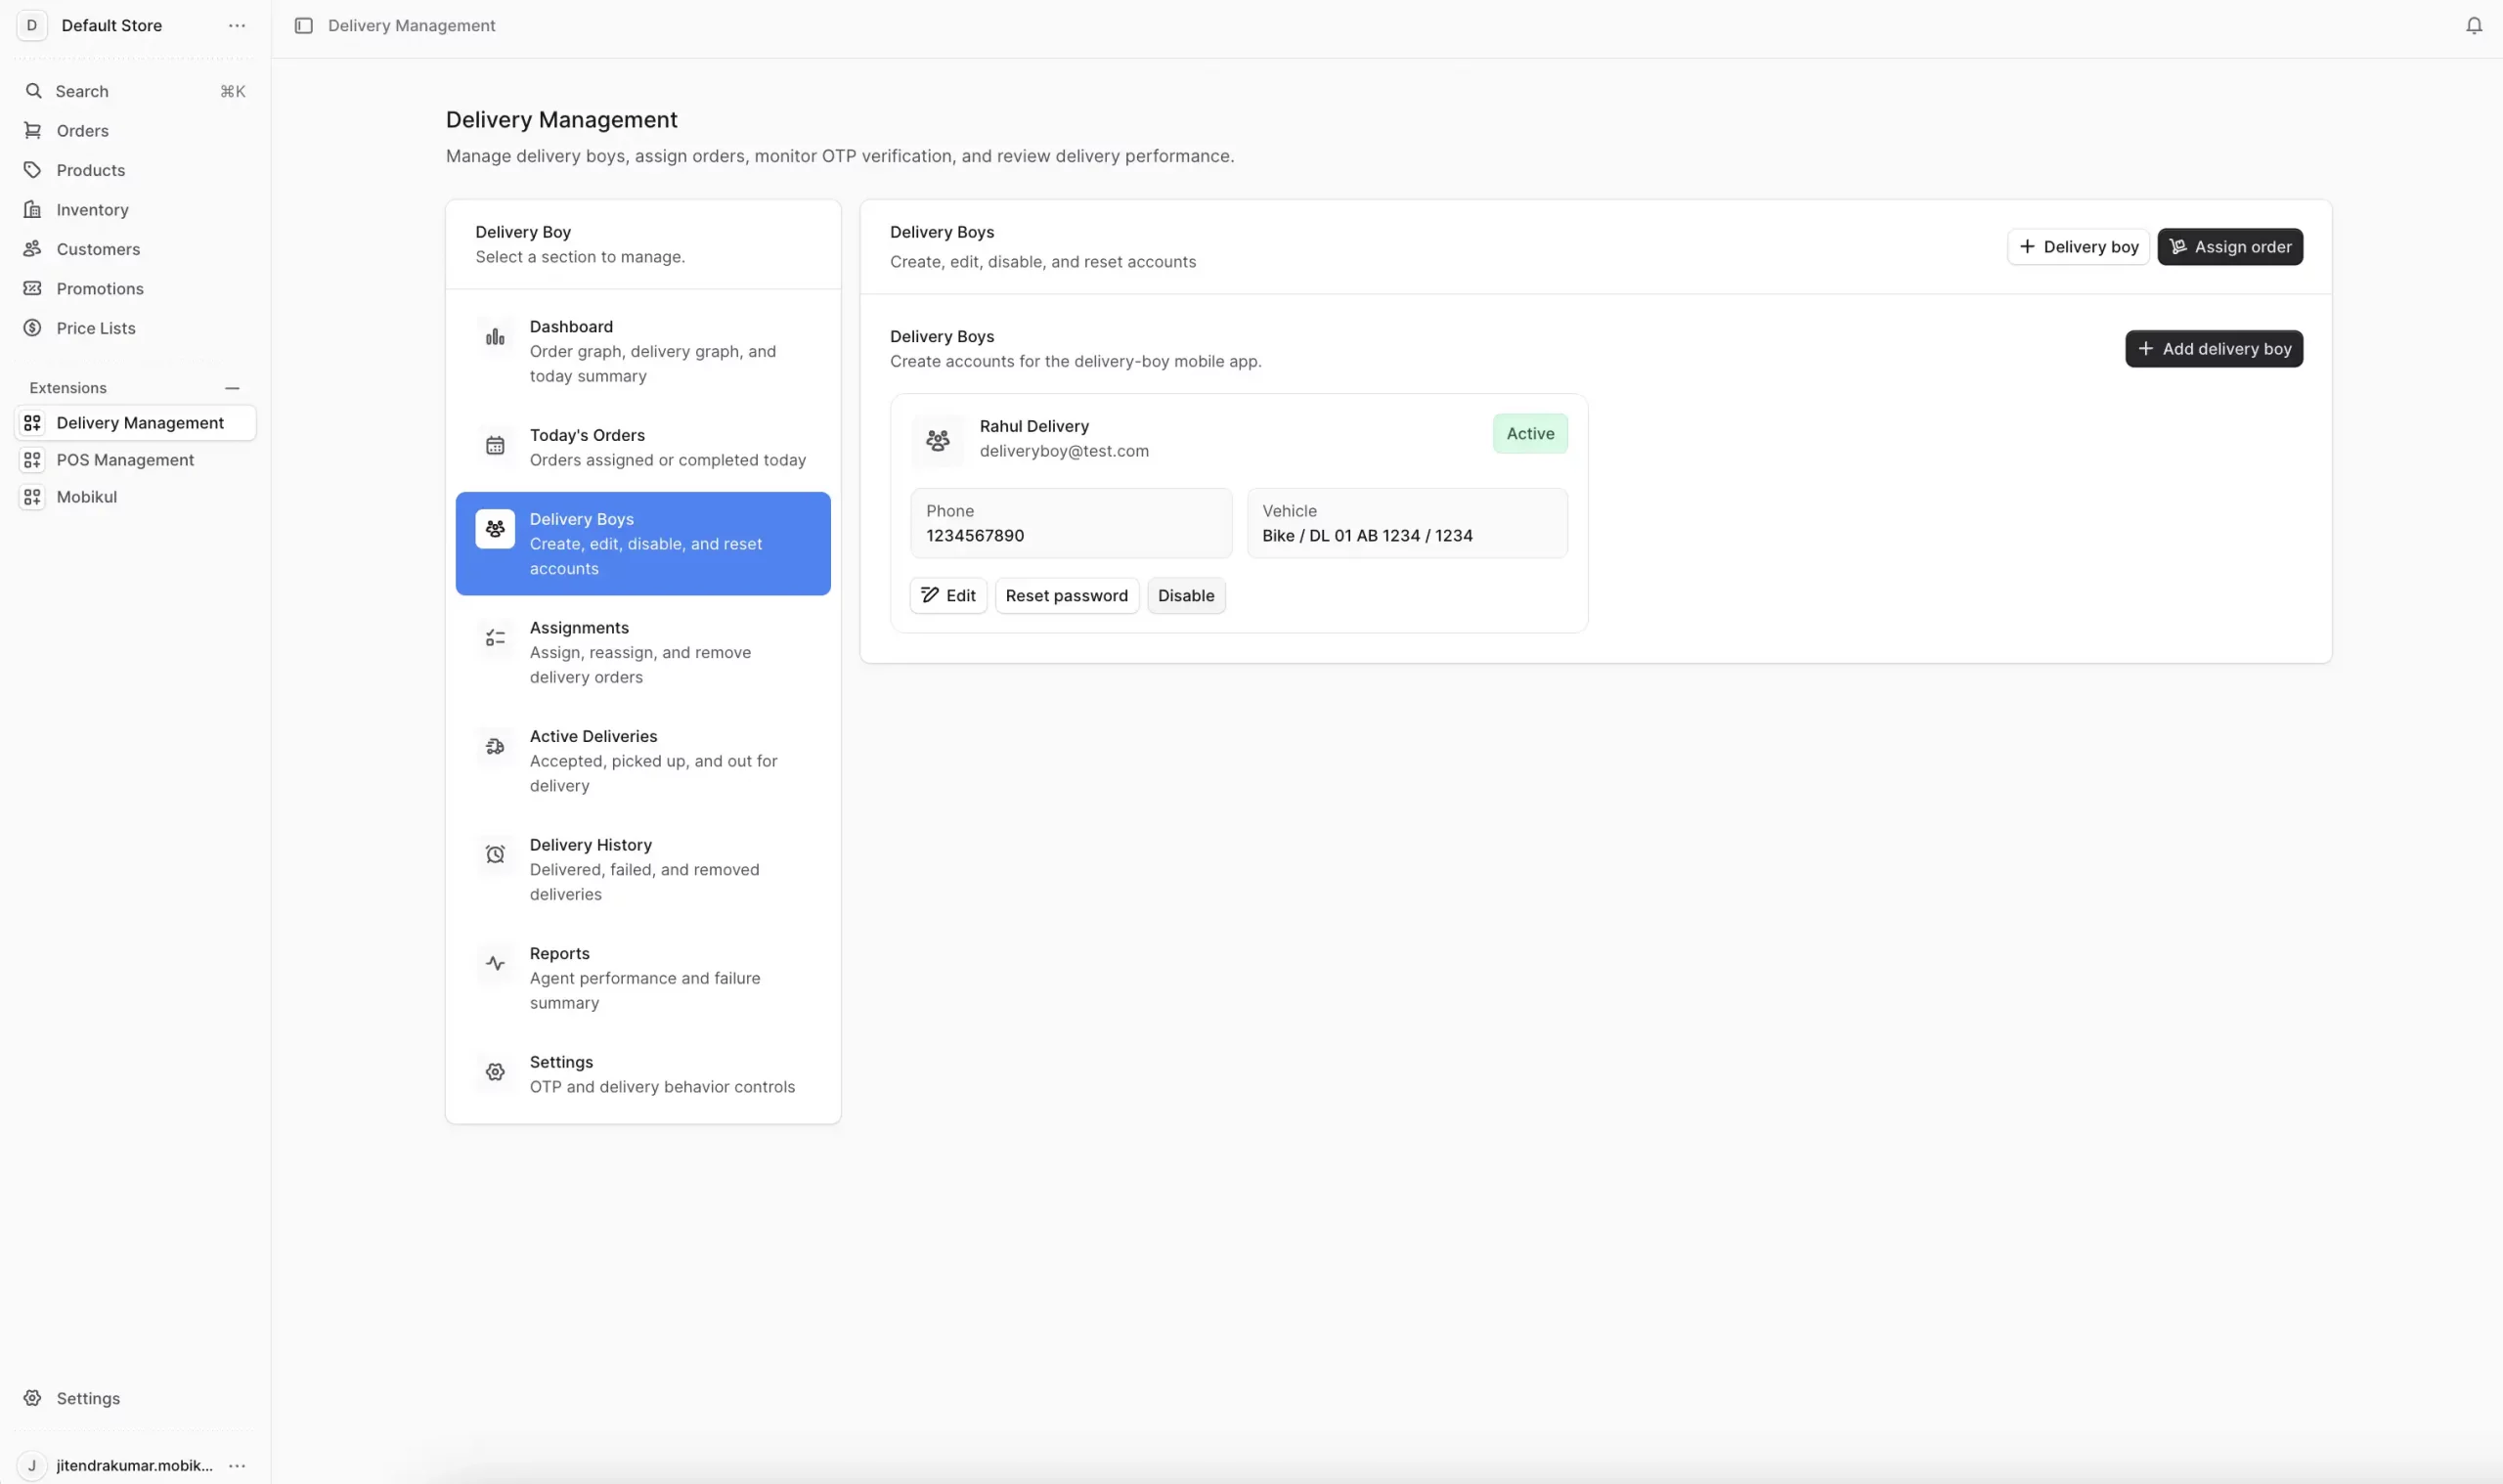The height and width of the screenshot is (1484, 2503).
Task: Click the Search magnifier icon
Action: click(33, 91)
